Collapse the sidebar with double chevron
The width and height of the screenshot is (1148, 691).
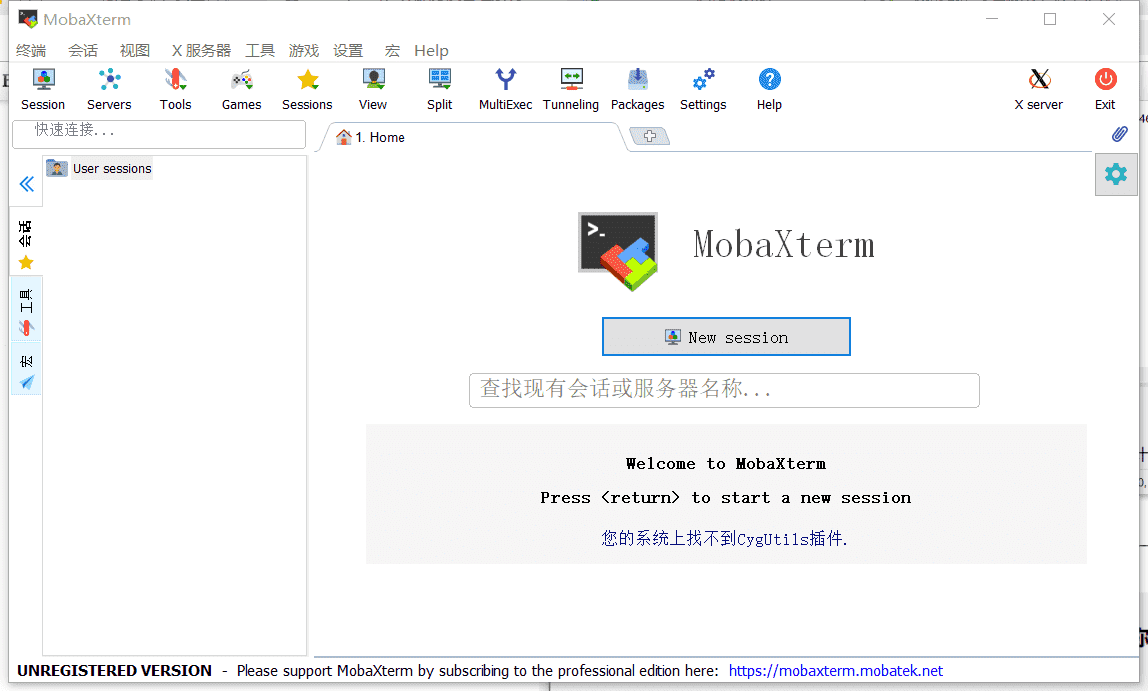point(27,184)
